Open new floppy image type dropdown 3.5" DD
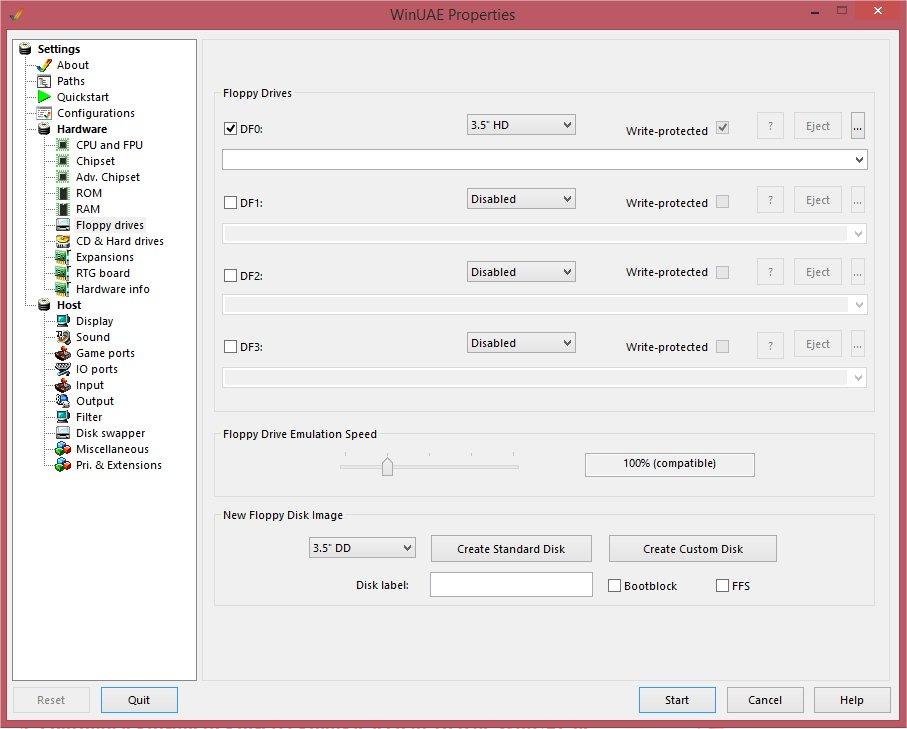This screenshot has width=907, height=729. pos(362,548)
